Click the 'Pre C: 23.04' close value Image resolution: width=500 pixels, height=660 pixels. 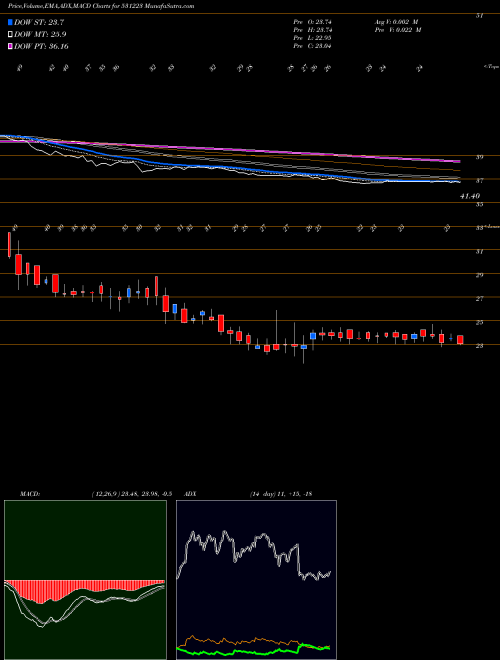312,46
